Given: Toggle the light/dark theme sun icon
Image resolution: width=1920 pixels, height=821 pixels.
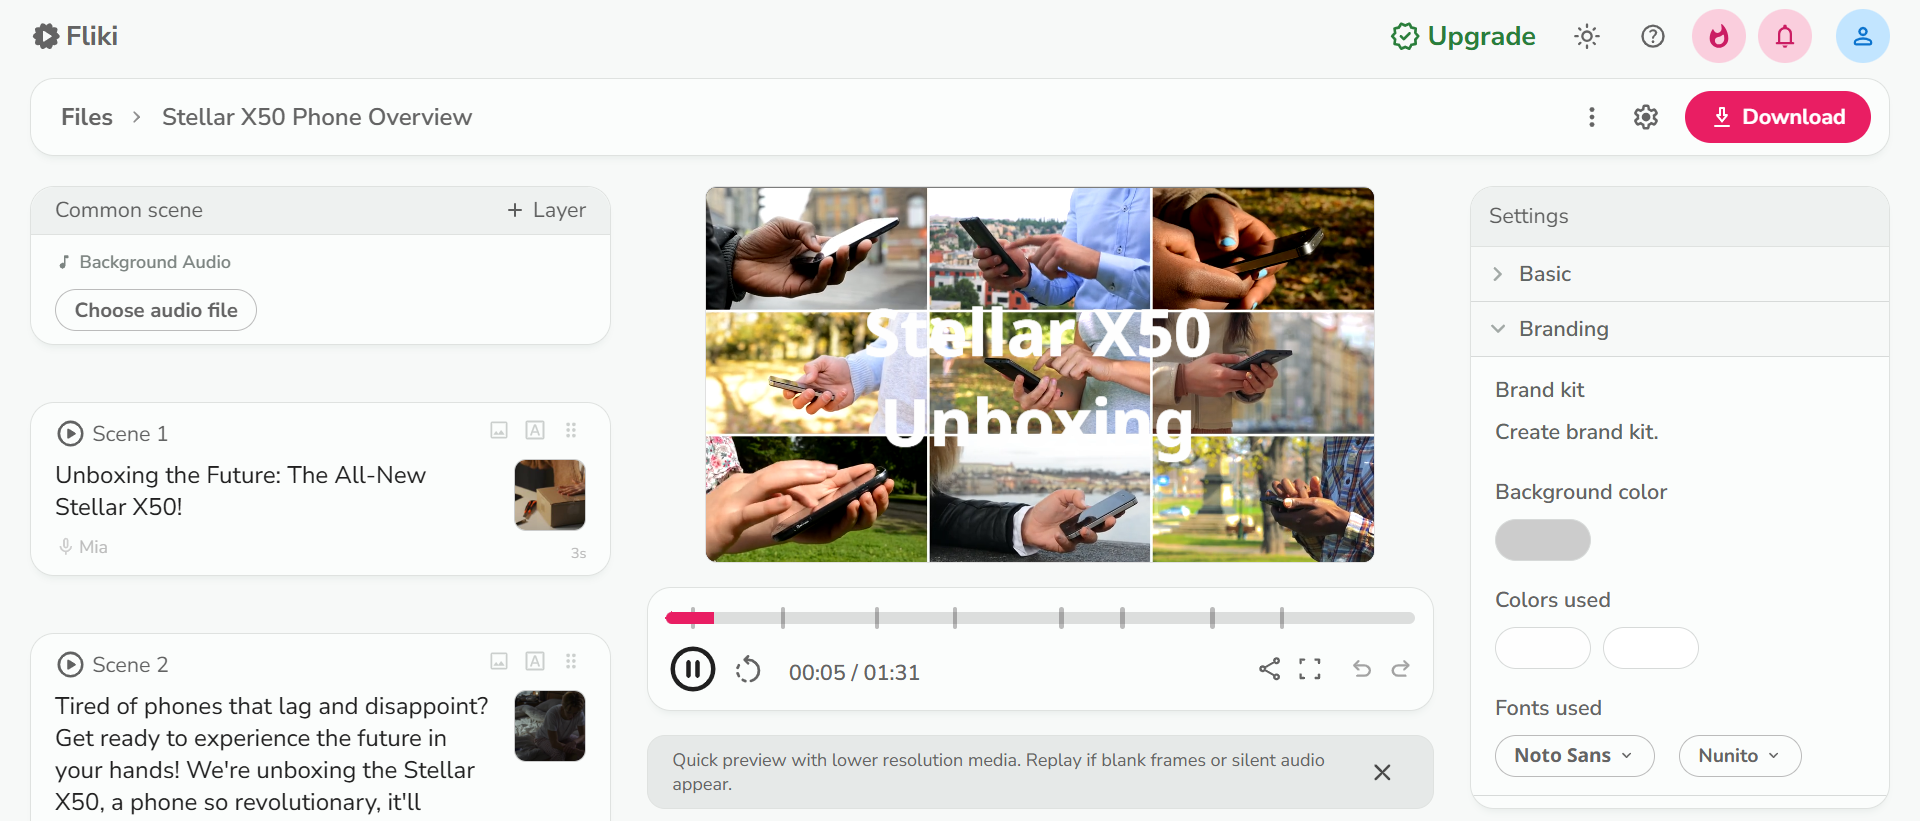Looking at the screenshot, I should [1587, 37].
